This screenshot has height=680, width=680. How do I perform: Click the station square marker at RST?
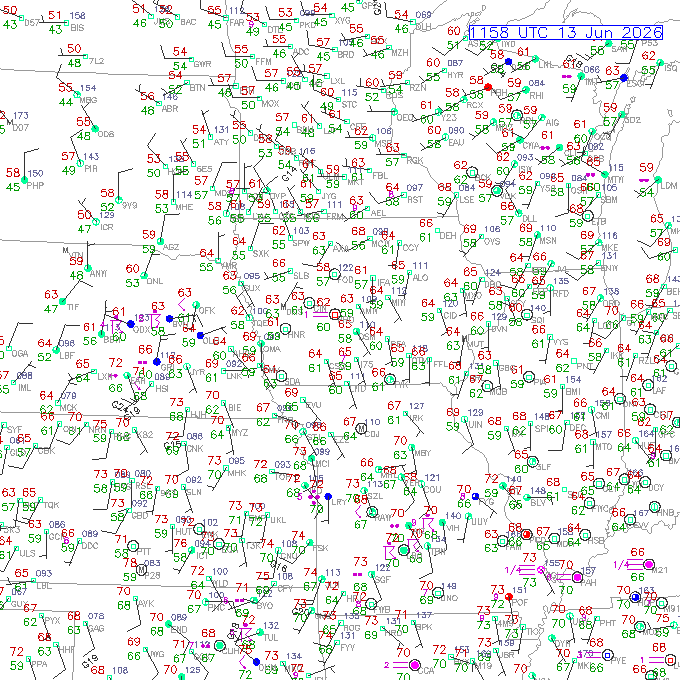404,195
